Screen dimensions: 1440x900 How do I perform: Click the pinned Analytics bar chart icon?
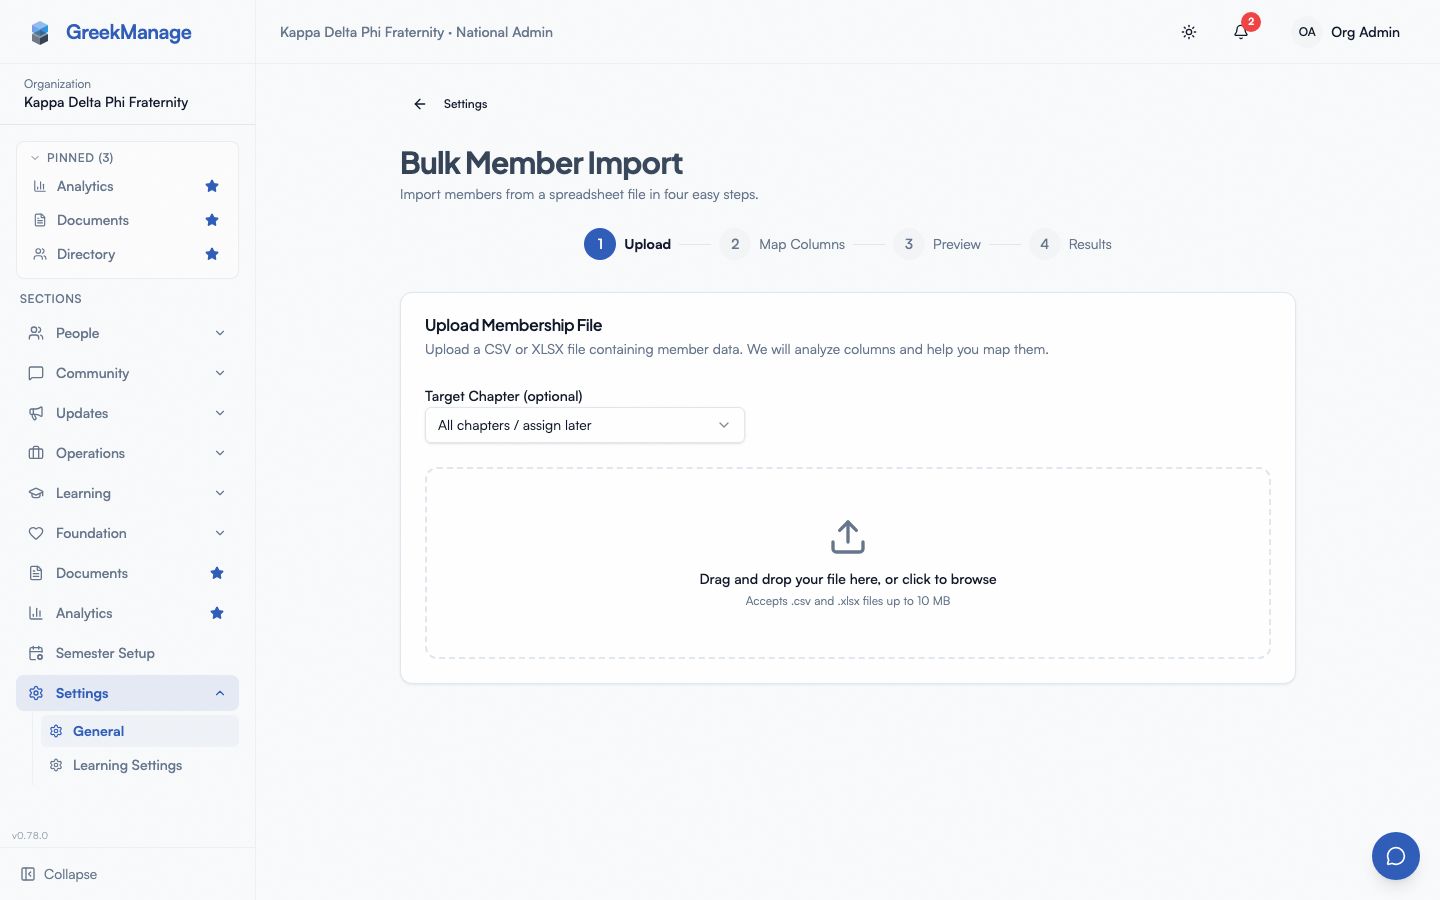coord(40,186)
